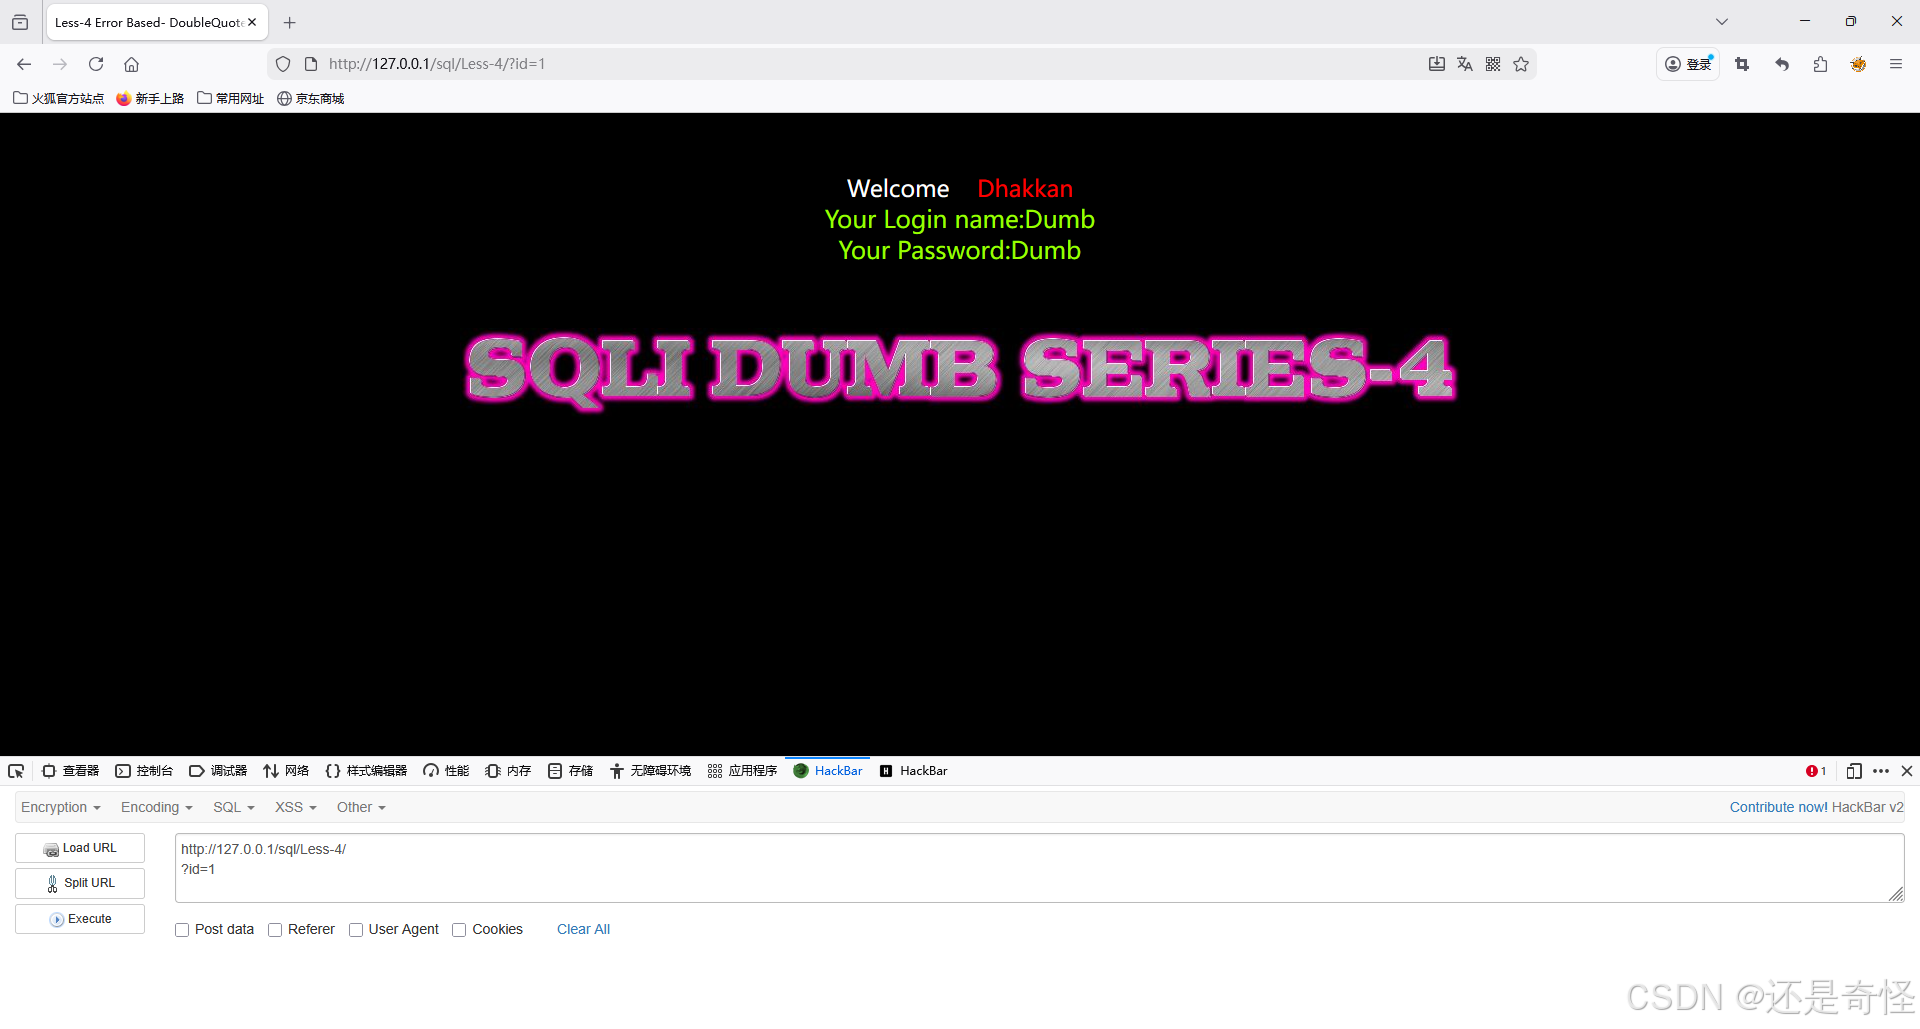Screen dimensions: 1920x1029
Task: Select the element picker in devtools
Action: (x=15, y=770)
